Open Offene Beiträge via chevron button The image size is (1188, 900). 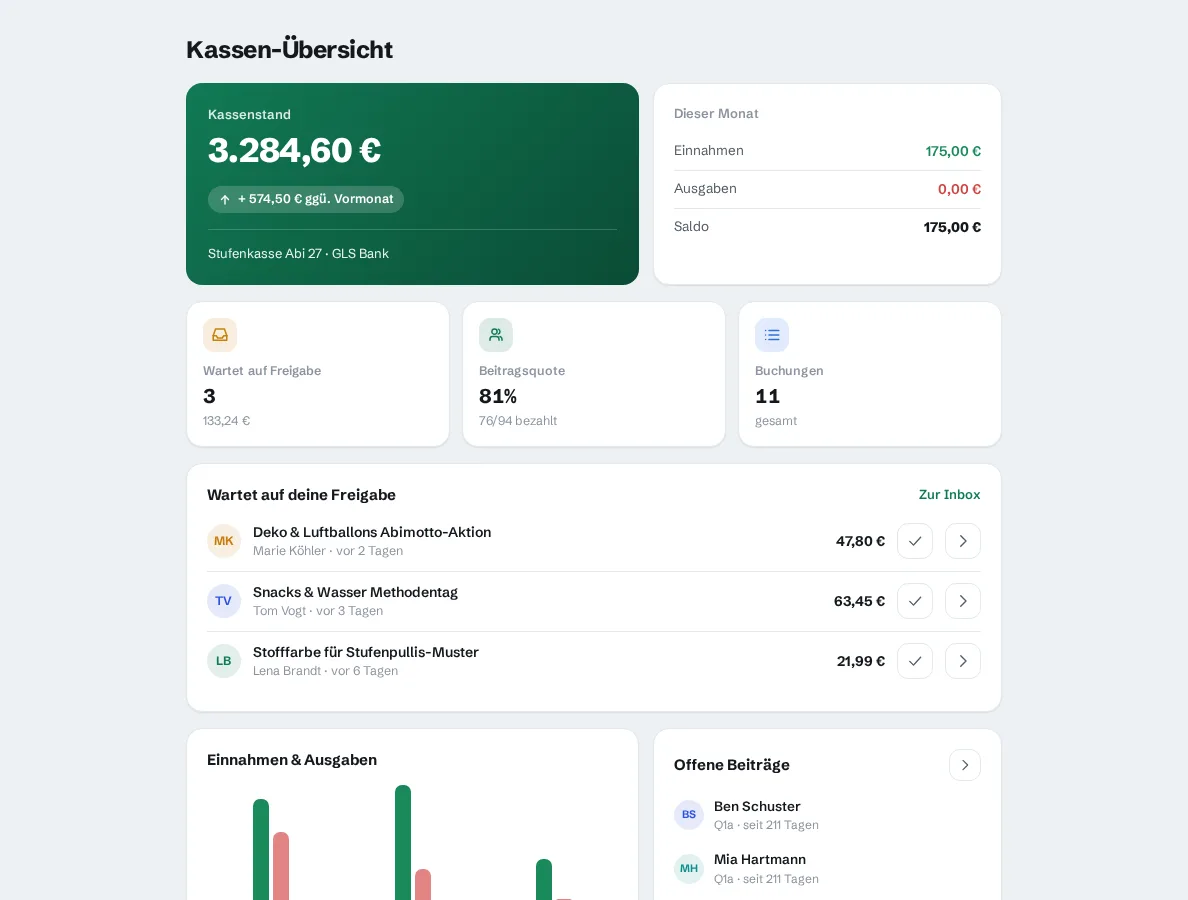(x=964, y=765)
